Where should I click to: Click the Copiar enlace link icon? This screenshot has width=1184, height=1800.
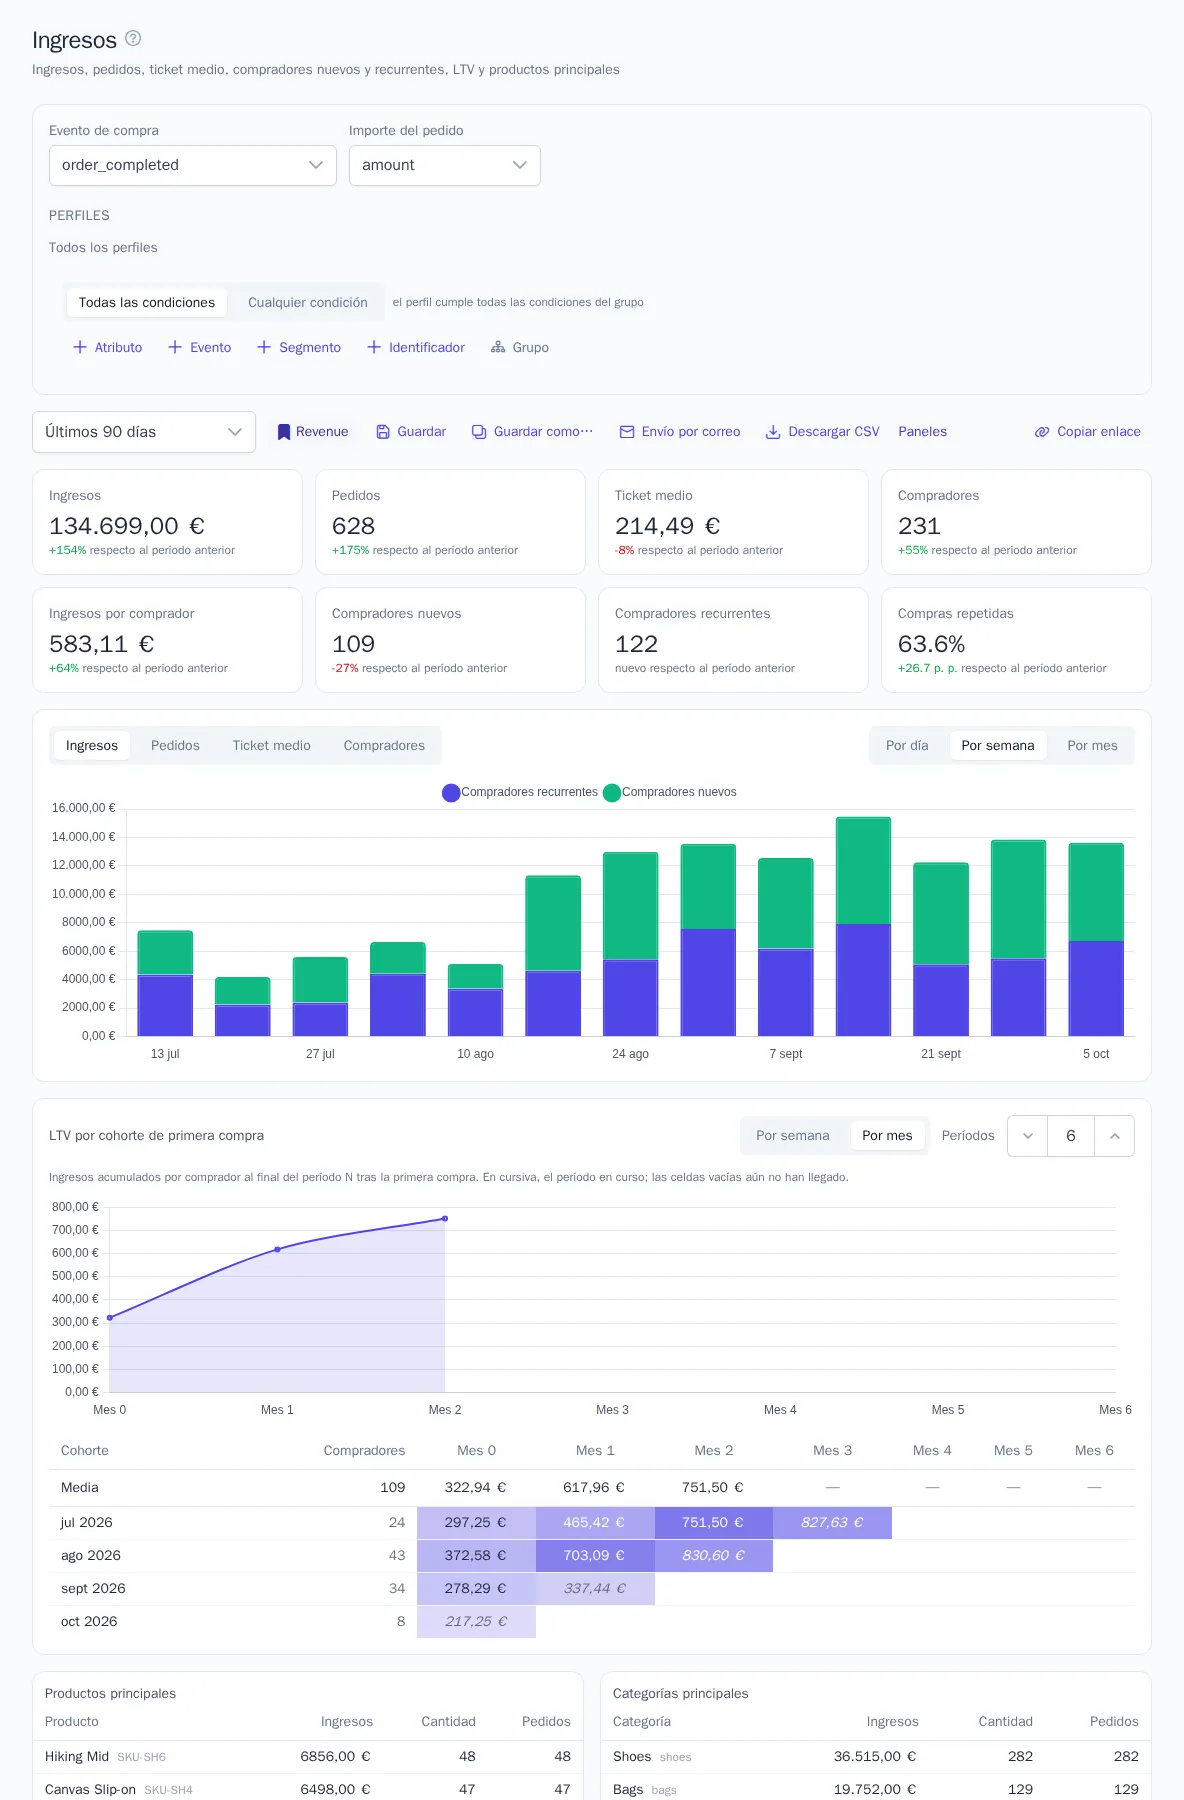tap(1042, 432)
